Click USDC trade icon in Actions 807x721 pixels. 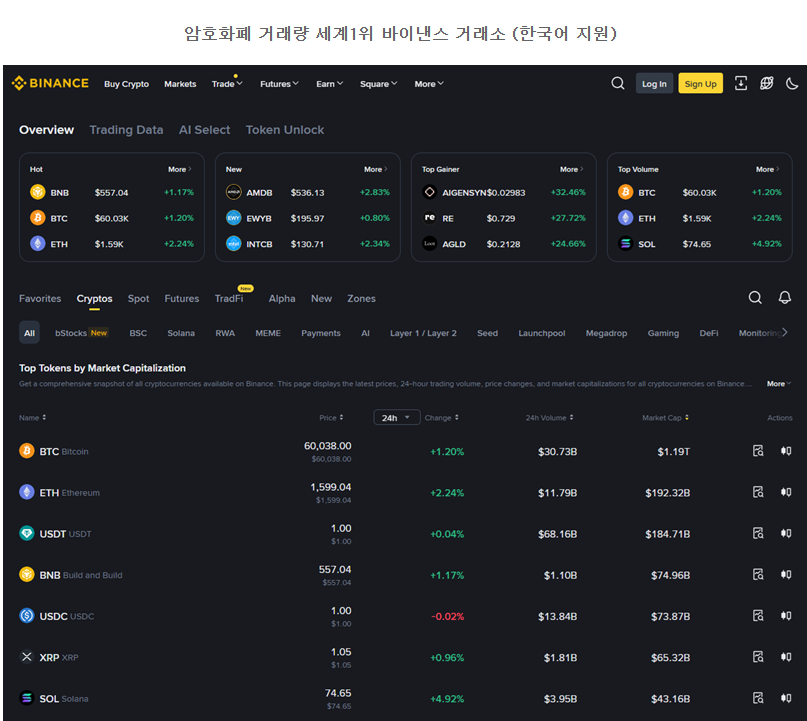786,616
